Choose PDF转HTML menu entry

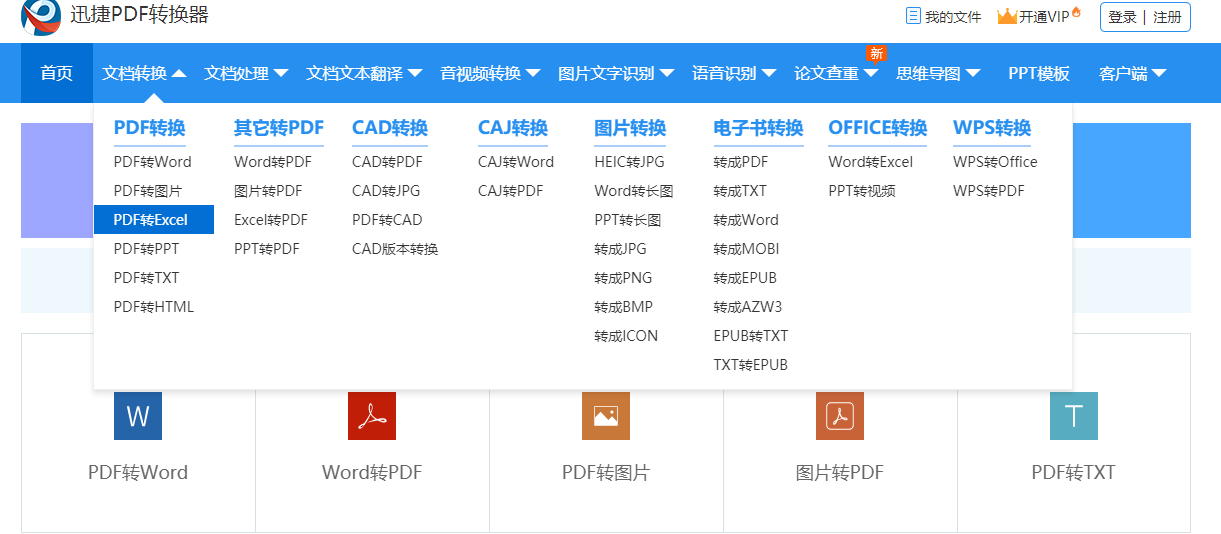pos(154,307)
